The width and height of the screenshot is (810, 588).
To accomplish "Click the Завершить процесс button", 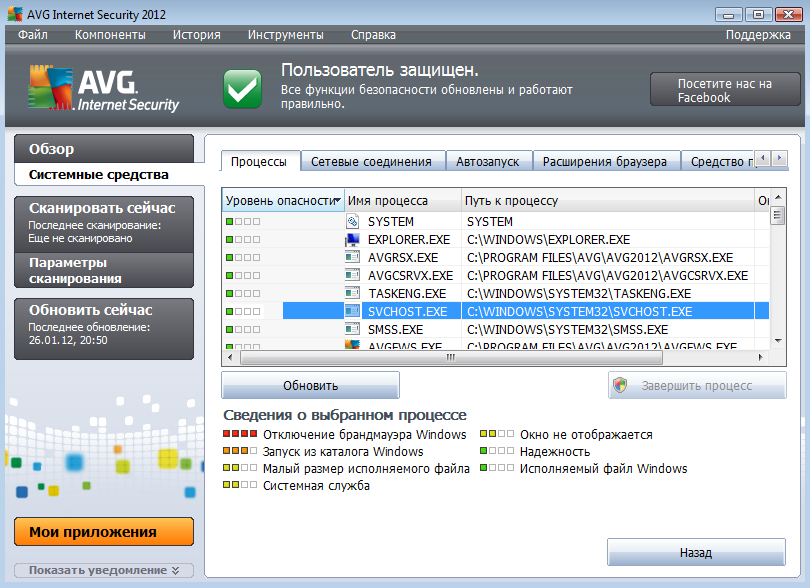I will (697, 385).
